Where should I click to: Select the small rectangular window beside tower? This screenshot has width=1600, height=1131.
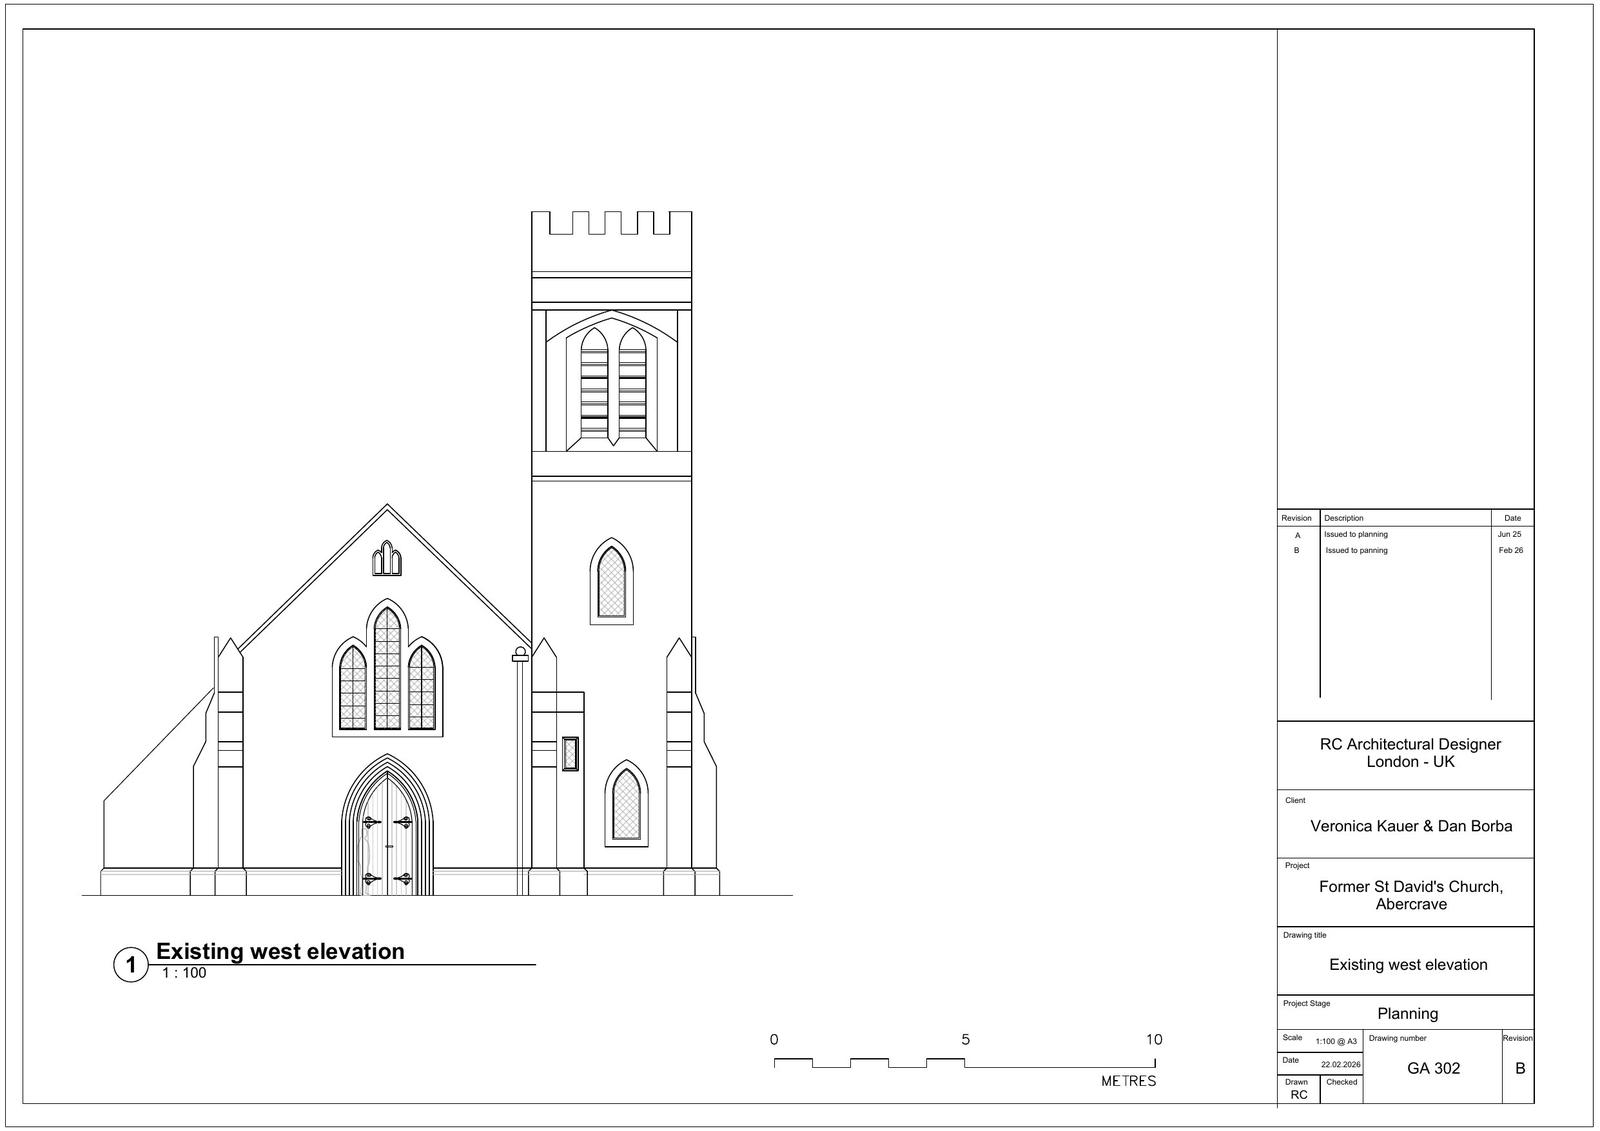click(x=570, y=753)
